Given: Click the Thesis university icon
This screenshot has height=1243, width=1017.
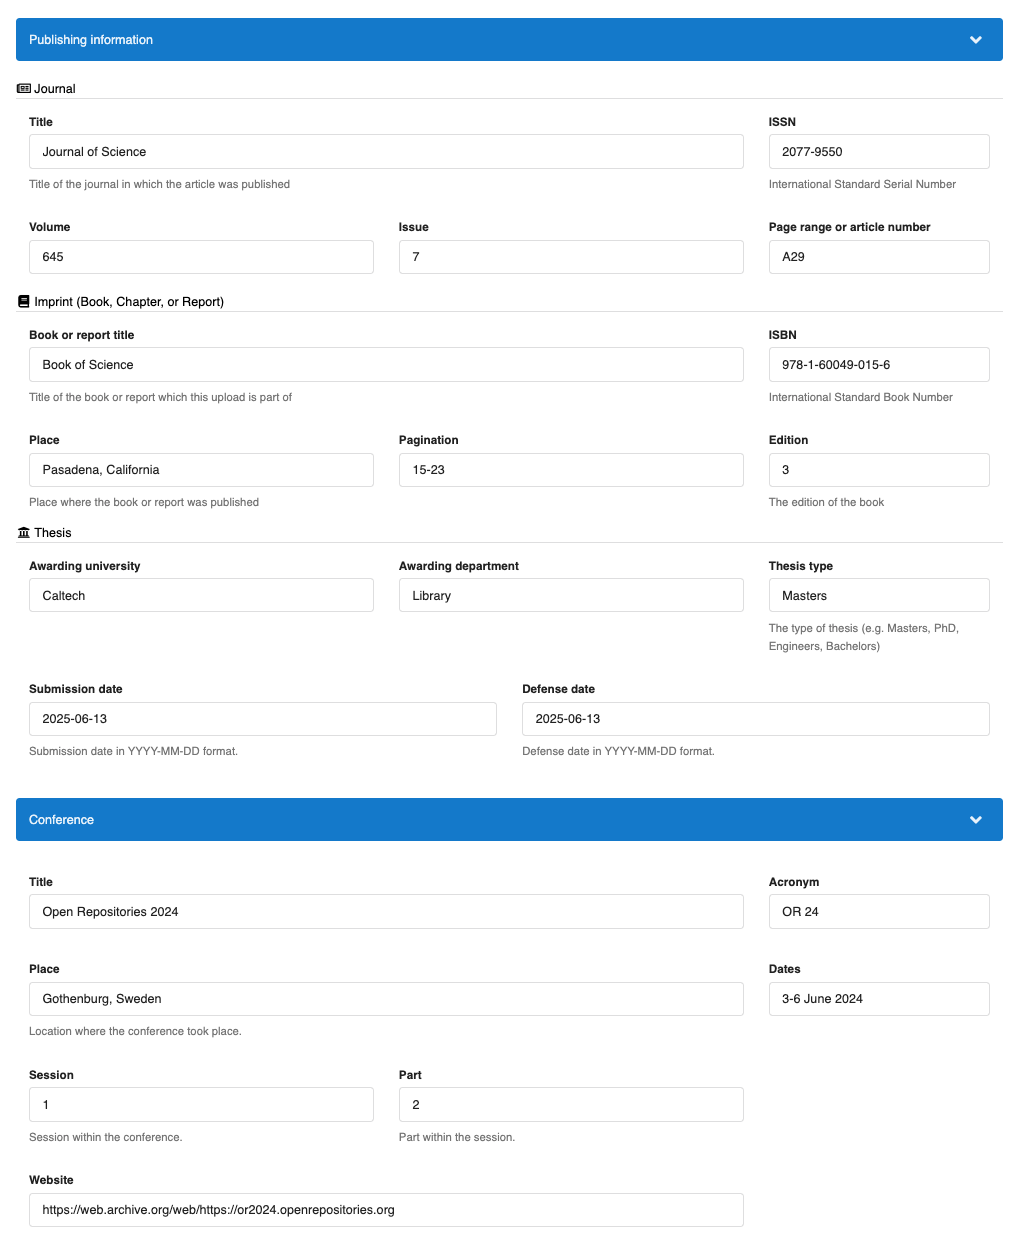Looking at the screenshot, I should point(24,533).
